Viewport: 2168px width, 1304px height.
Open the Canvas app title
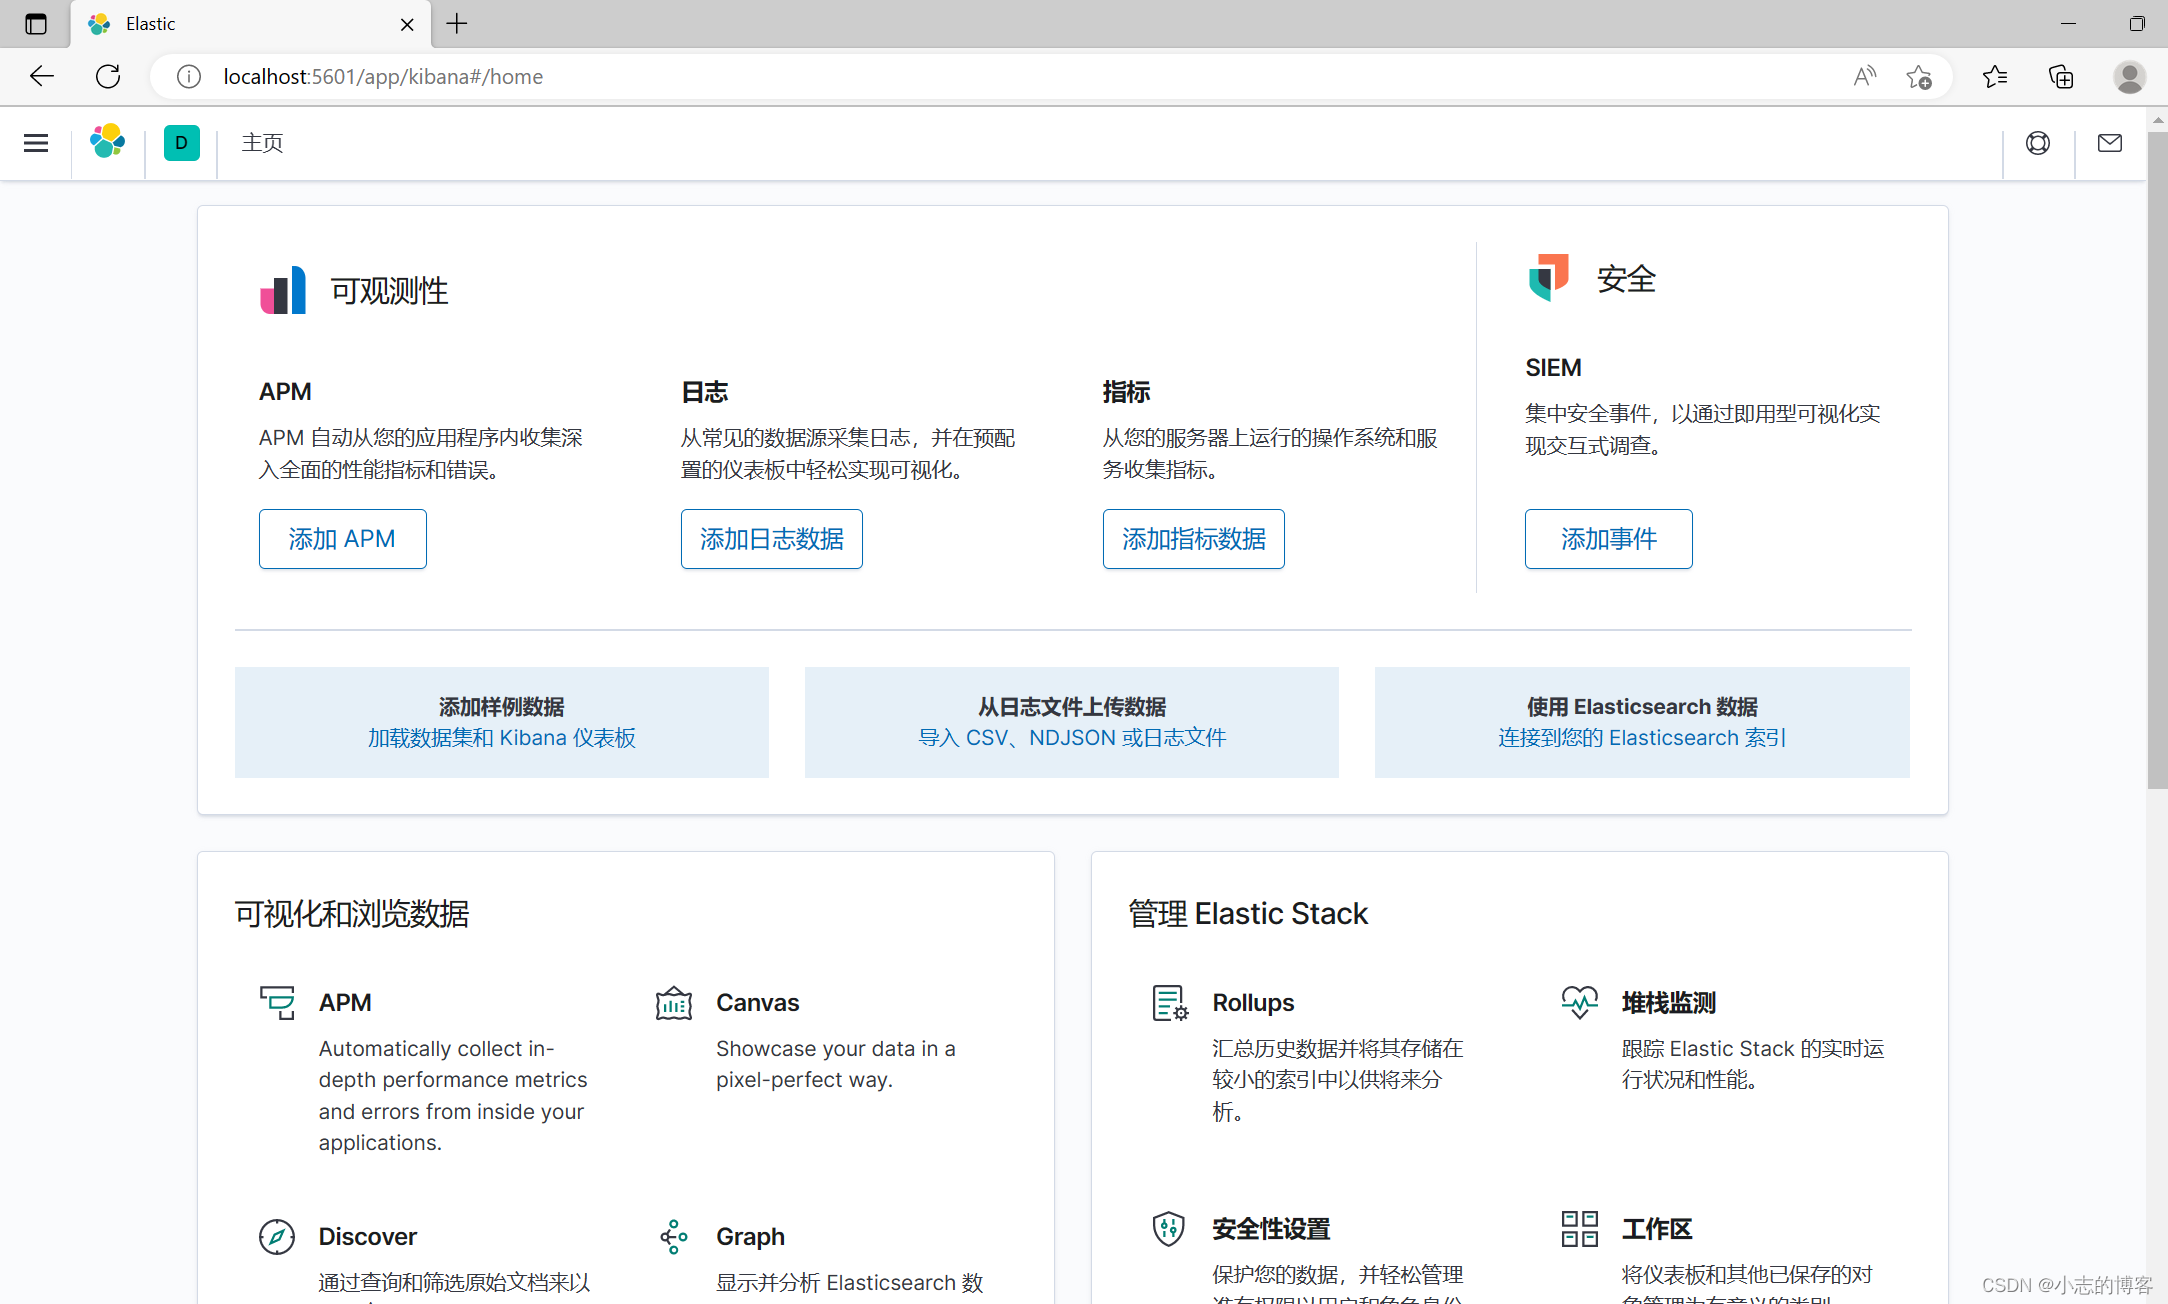757,1003
